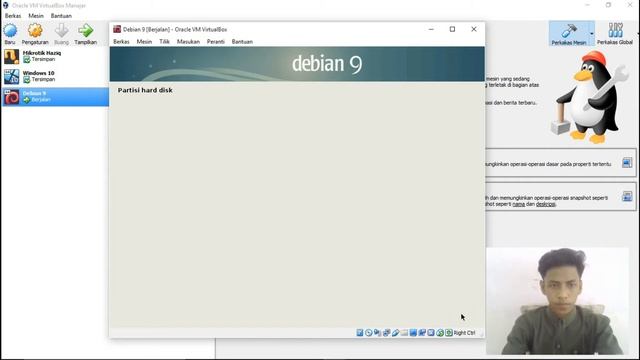
Task: Click the Debian 9 window title bar icon
Action: (117, 29)
